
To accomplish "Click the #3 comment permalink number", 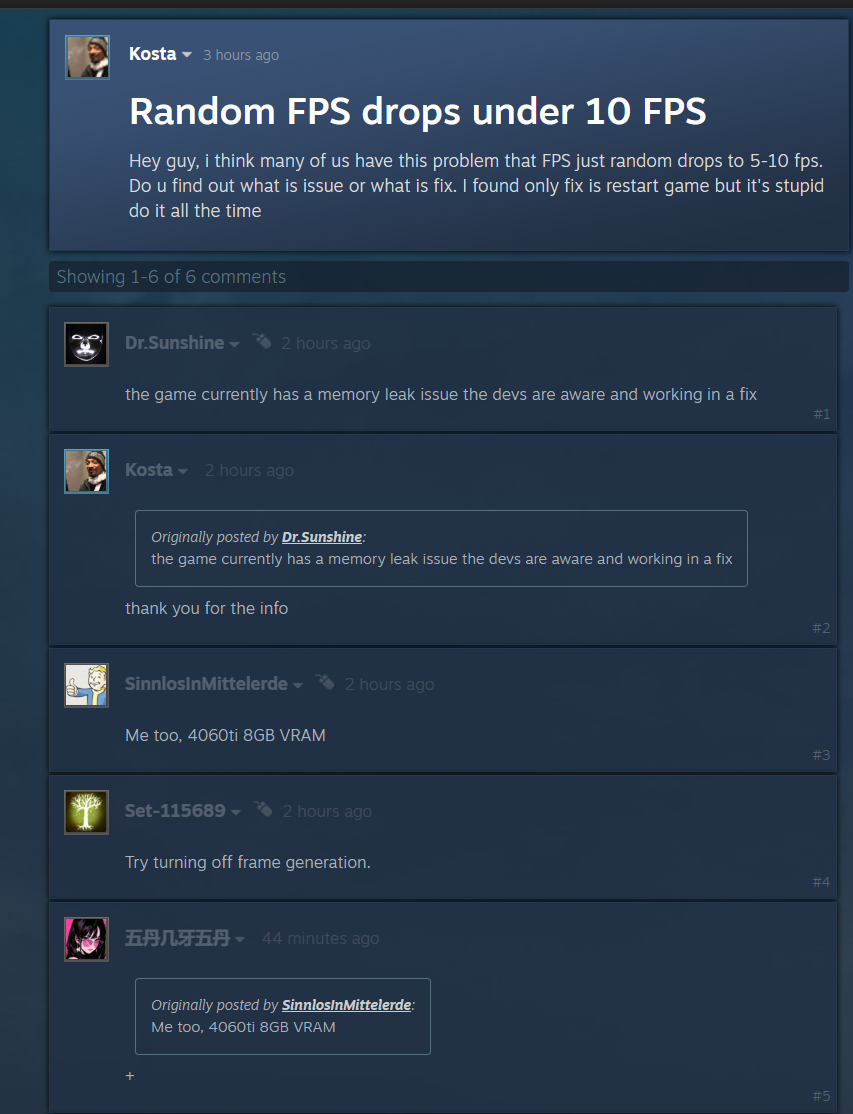I will click(x=821, y=755).
